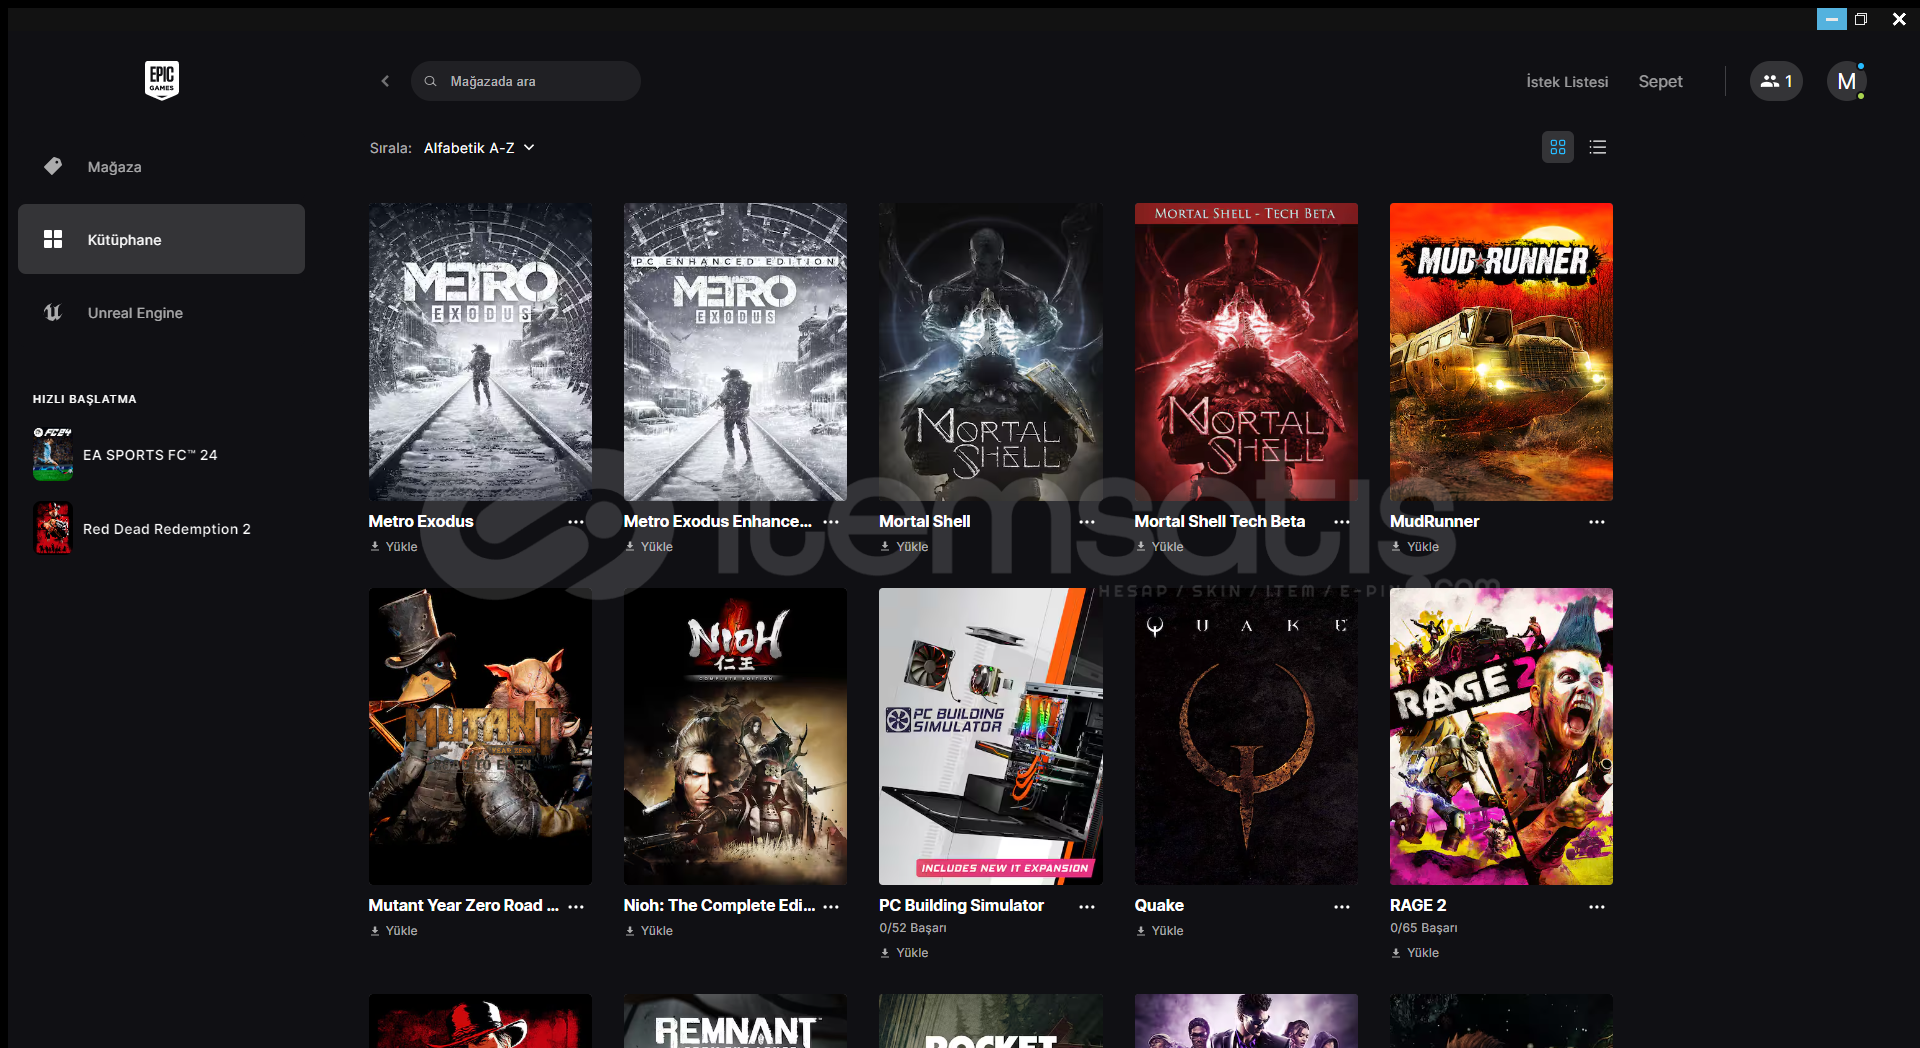Install Mortal Shell via Yükle
This screenshot has width=1920, height=1048.
pos(904,547)
